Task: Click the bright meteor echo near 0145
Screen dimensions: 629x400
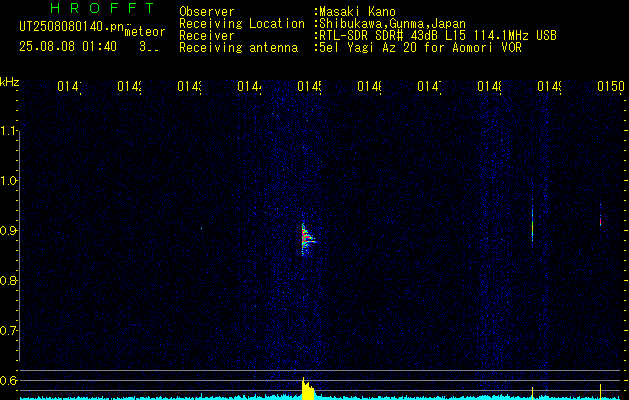Action: 307,239
